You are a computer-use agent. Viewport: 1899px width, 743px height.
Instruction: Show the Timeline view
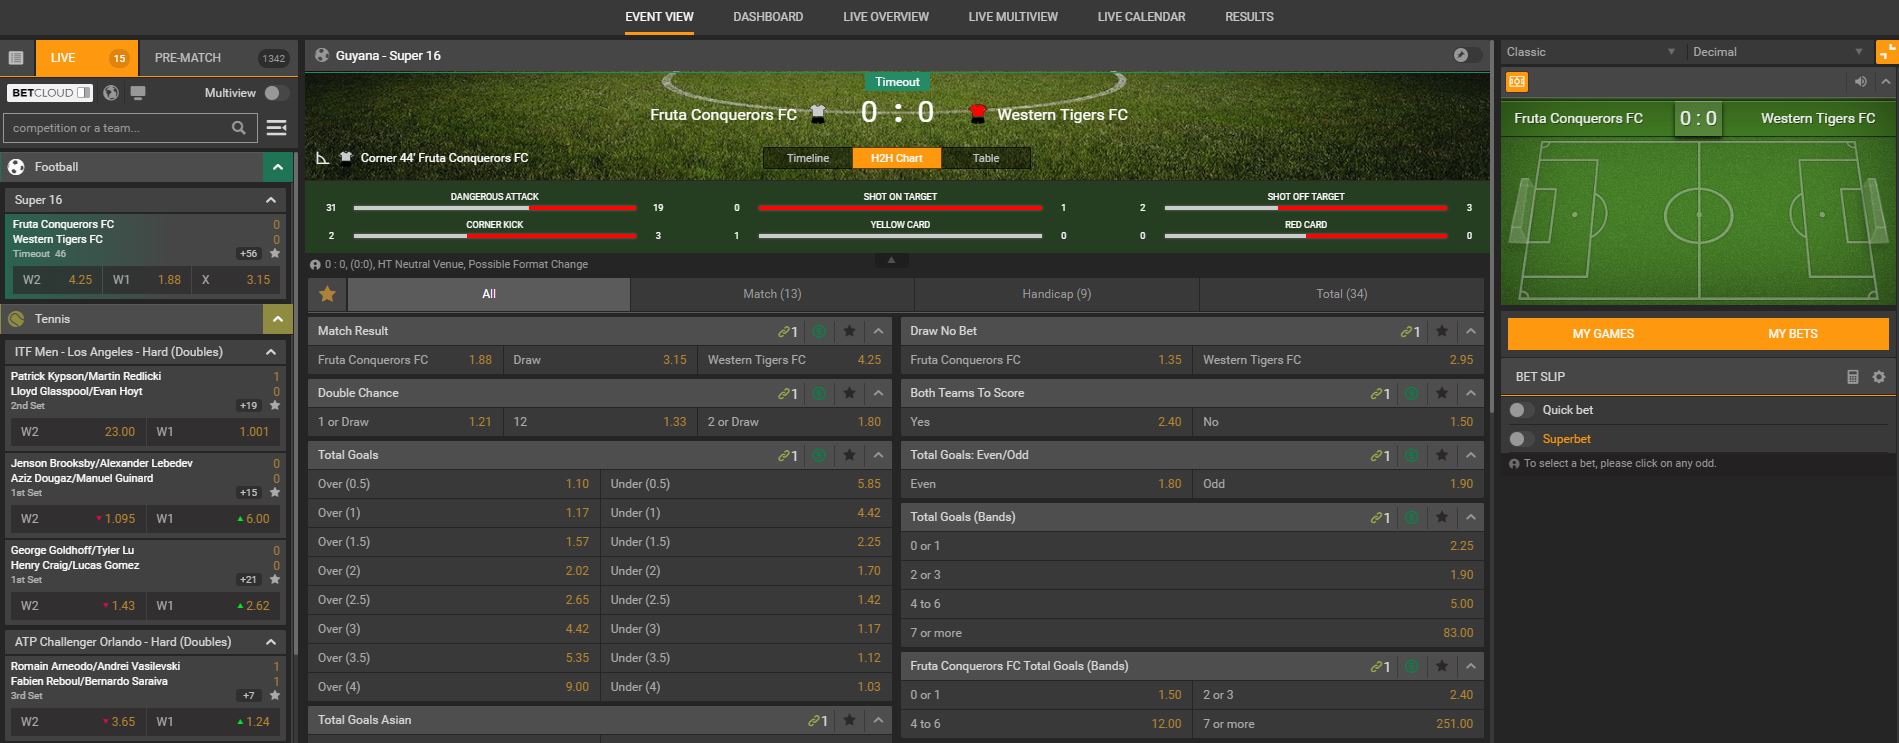tap(808, 158)
